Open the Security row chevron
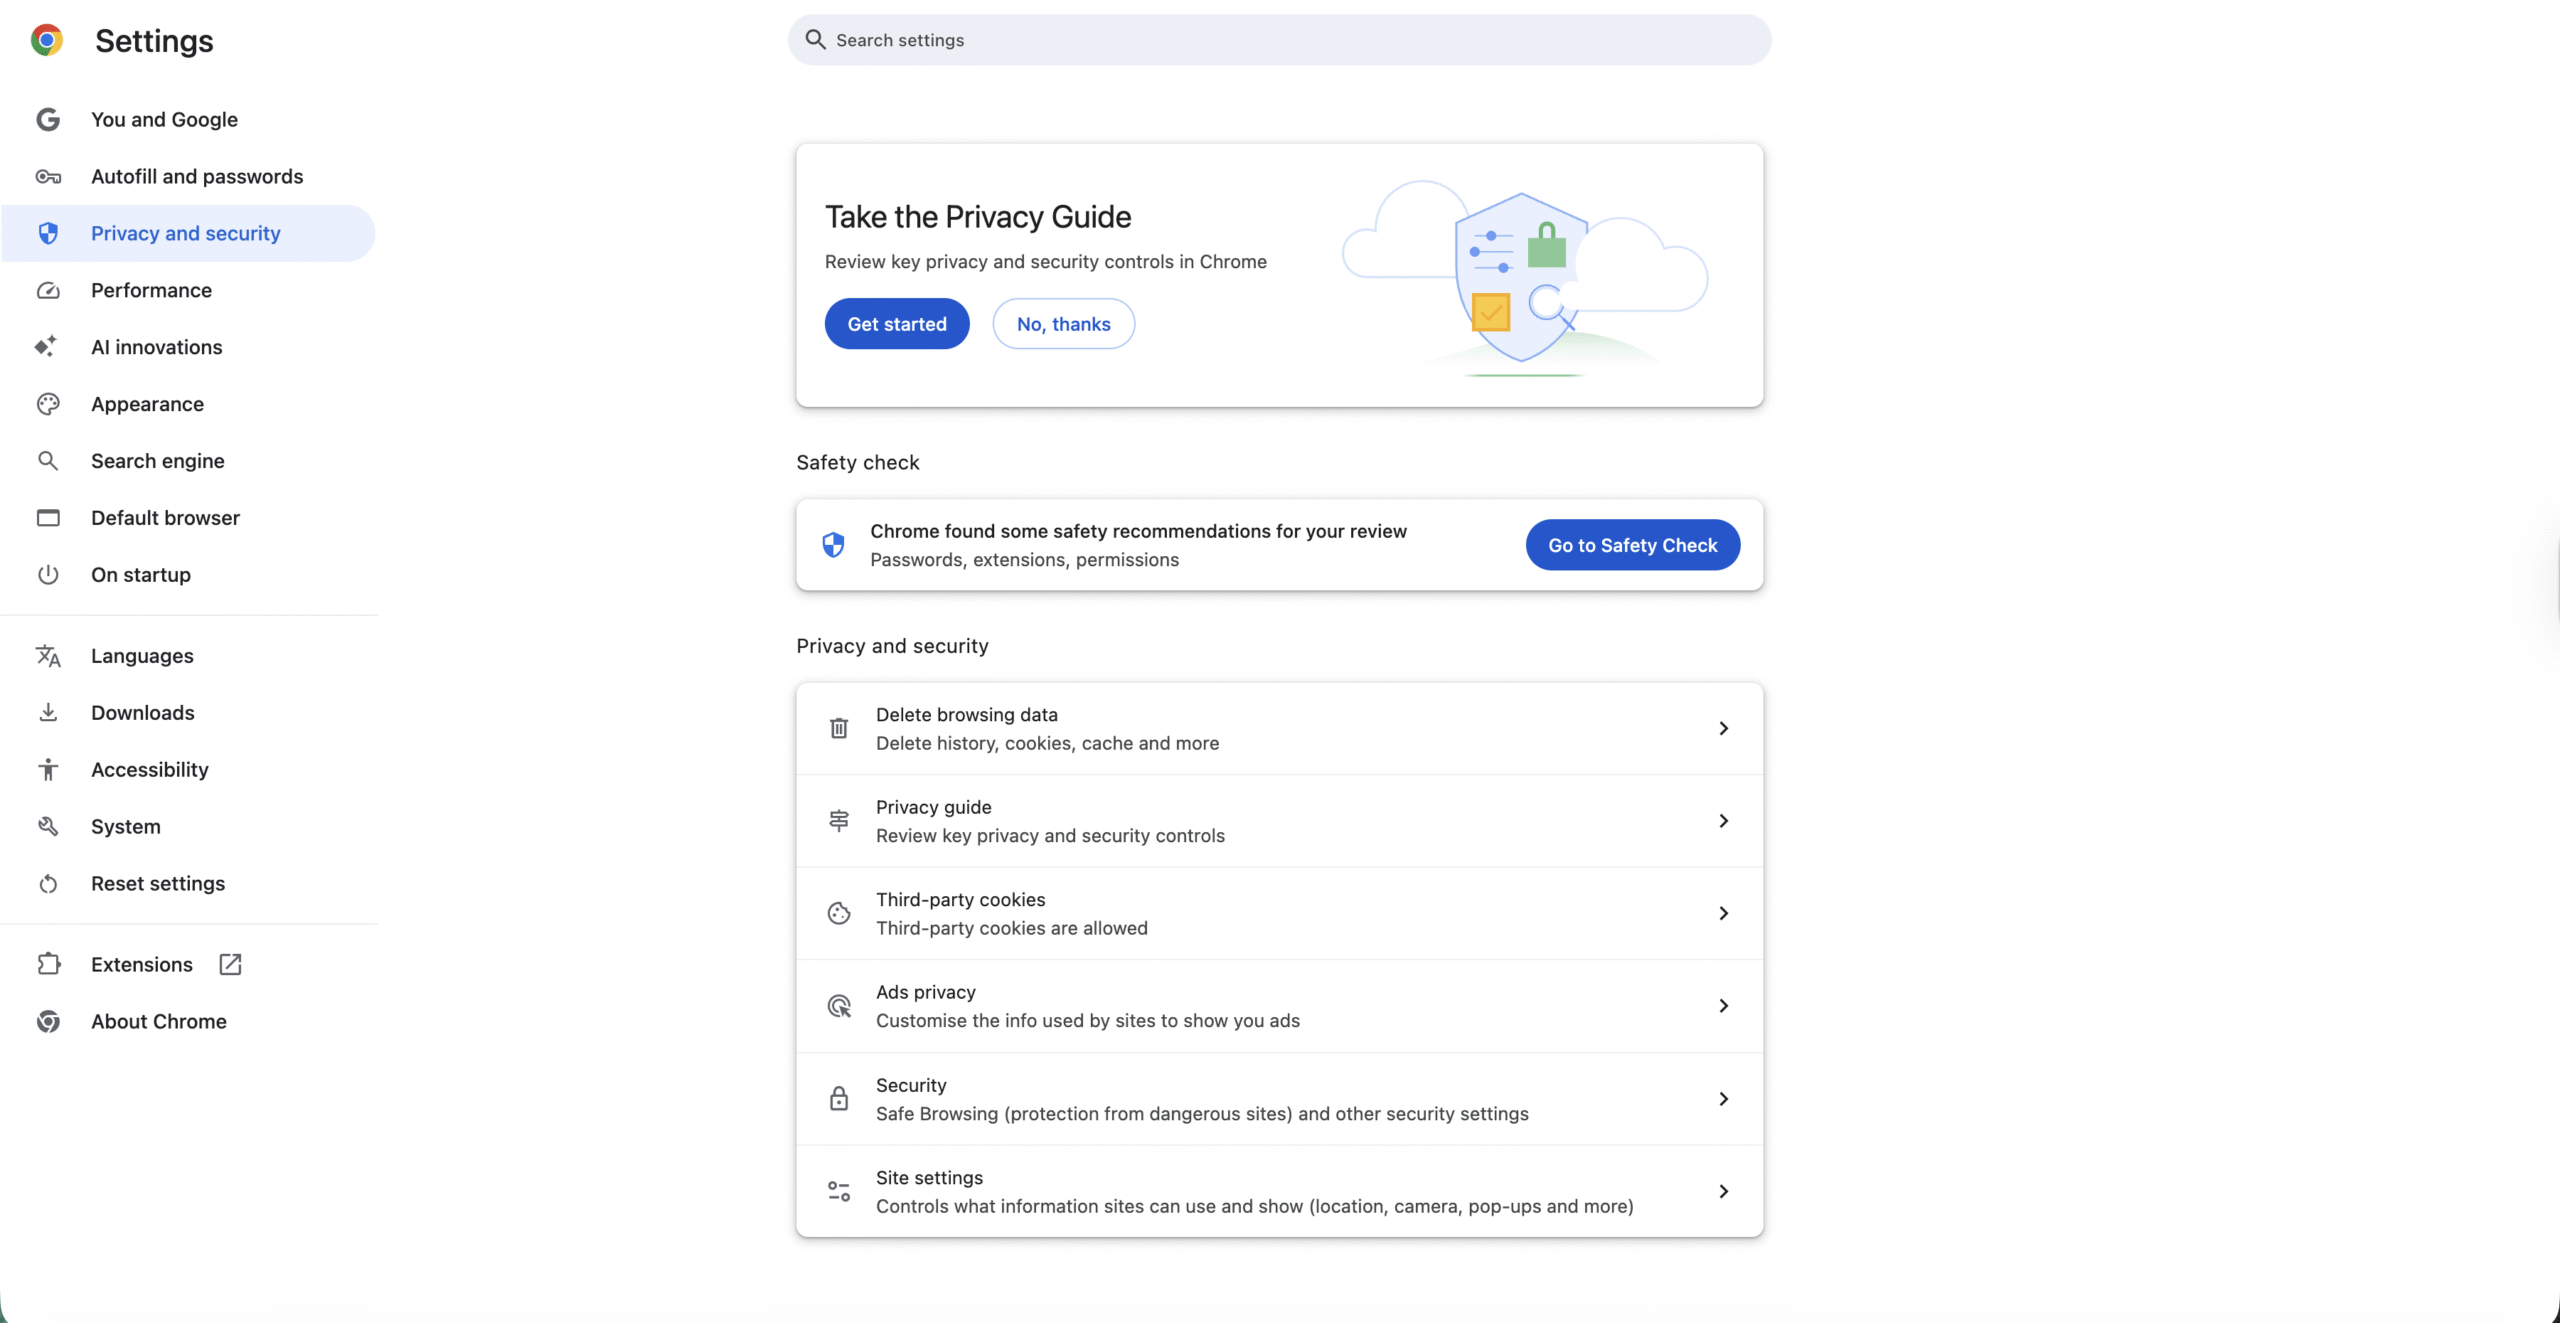Viewport: 2560px width, 1323px height. point(1723,1098)
